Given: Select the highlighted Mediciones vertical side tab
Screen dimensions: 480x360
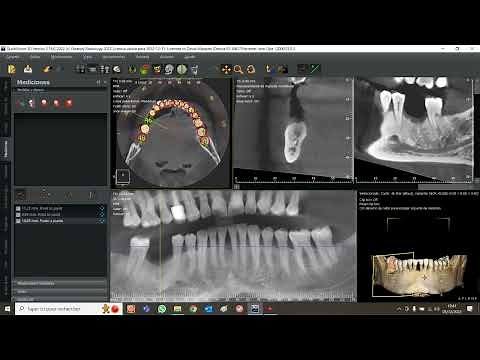Looking at the screenshot, I should (x=5, y=149).
